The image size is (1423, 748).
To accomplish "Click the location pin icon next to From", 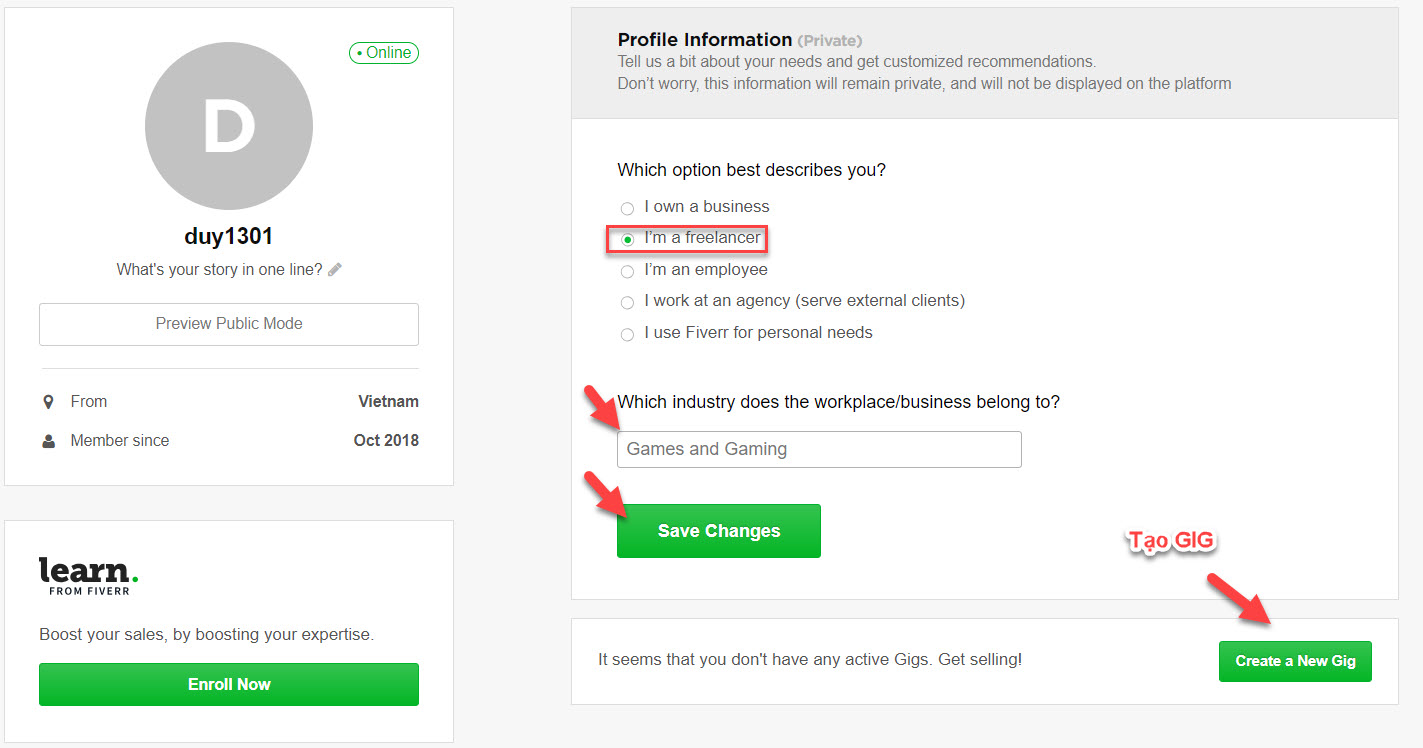I will tap(48, 402).
